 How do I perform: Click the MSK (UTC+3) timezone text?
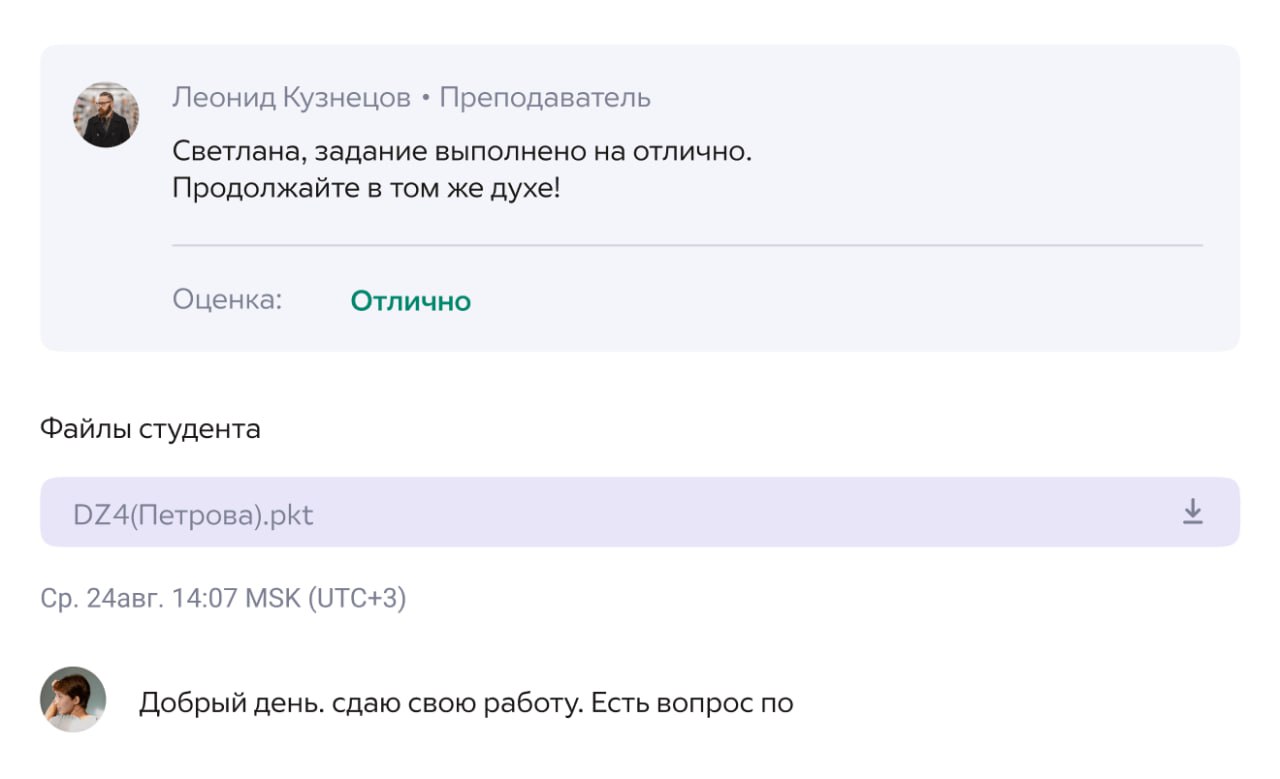(326, 599)
